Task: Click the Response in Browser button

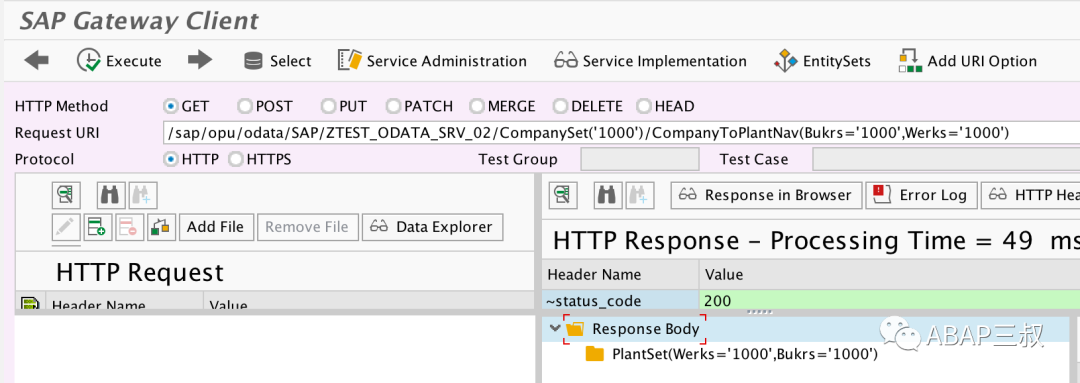Action: (x=766, y=195)
